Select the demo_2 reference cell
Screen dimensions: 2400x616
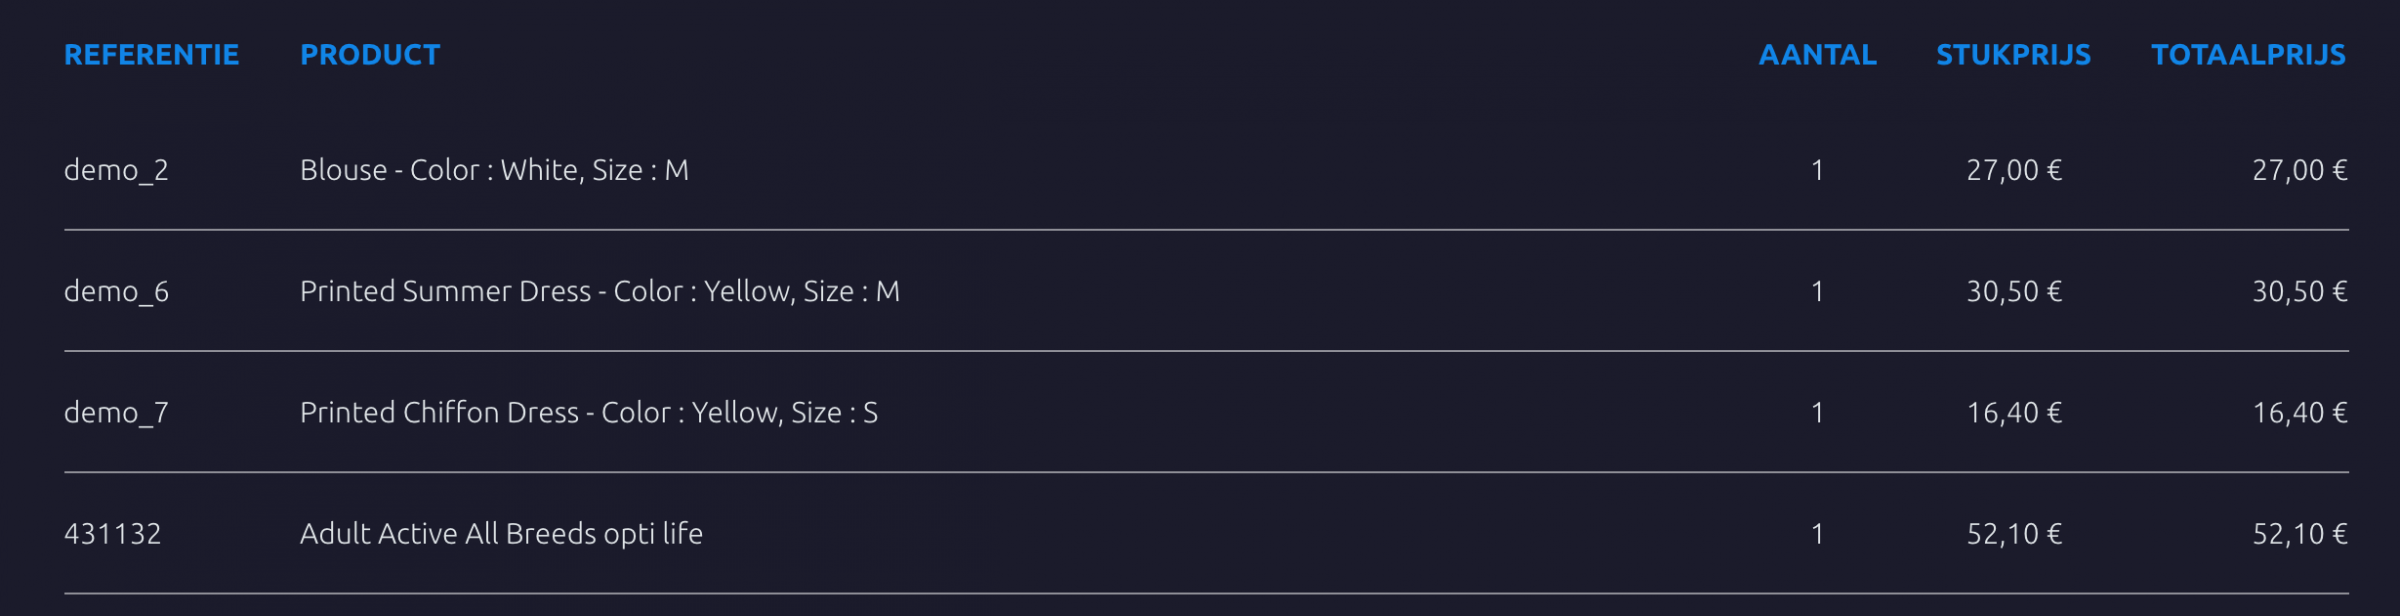point(116,171)
